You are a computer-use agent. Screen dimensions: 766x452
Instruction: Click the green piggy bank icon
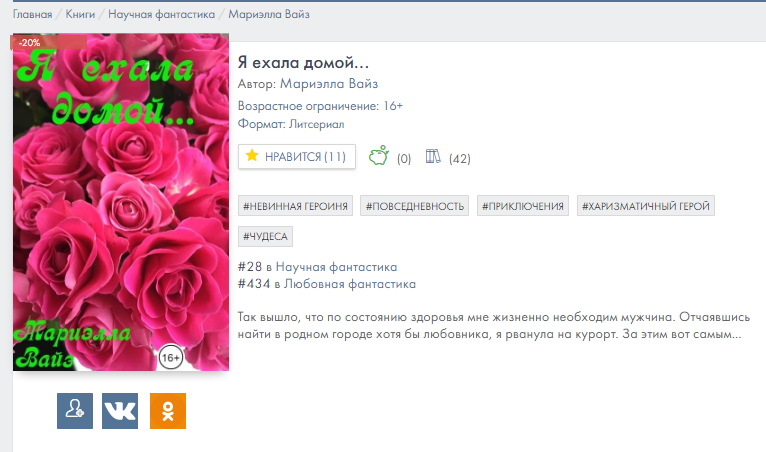coord(379,155)
